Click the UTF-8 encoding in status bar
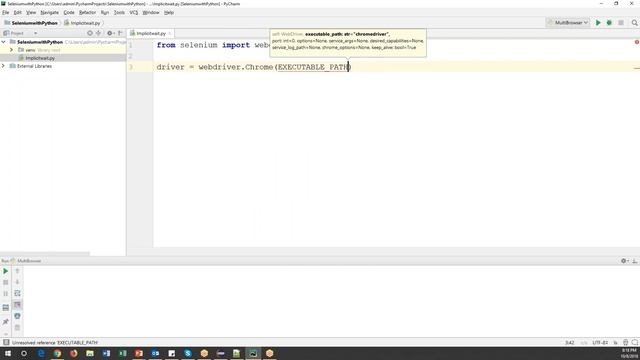 pos(600,342)
